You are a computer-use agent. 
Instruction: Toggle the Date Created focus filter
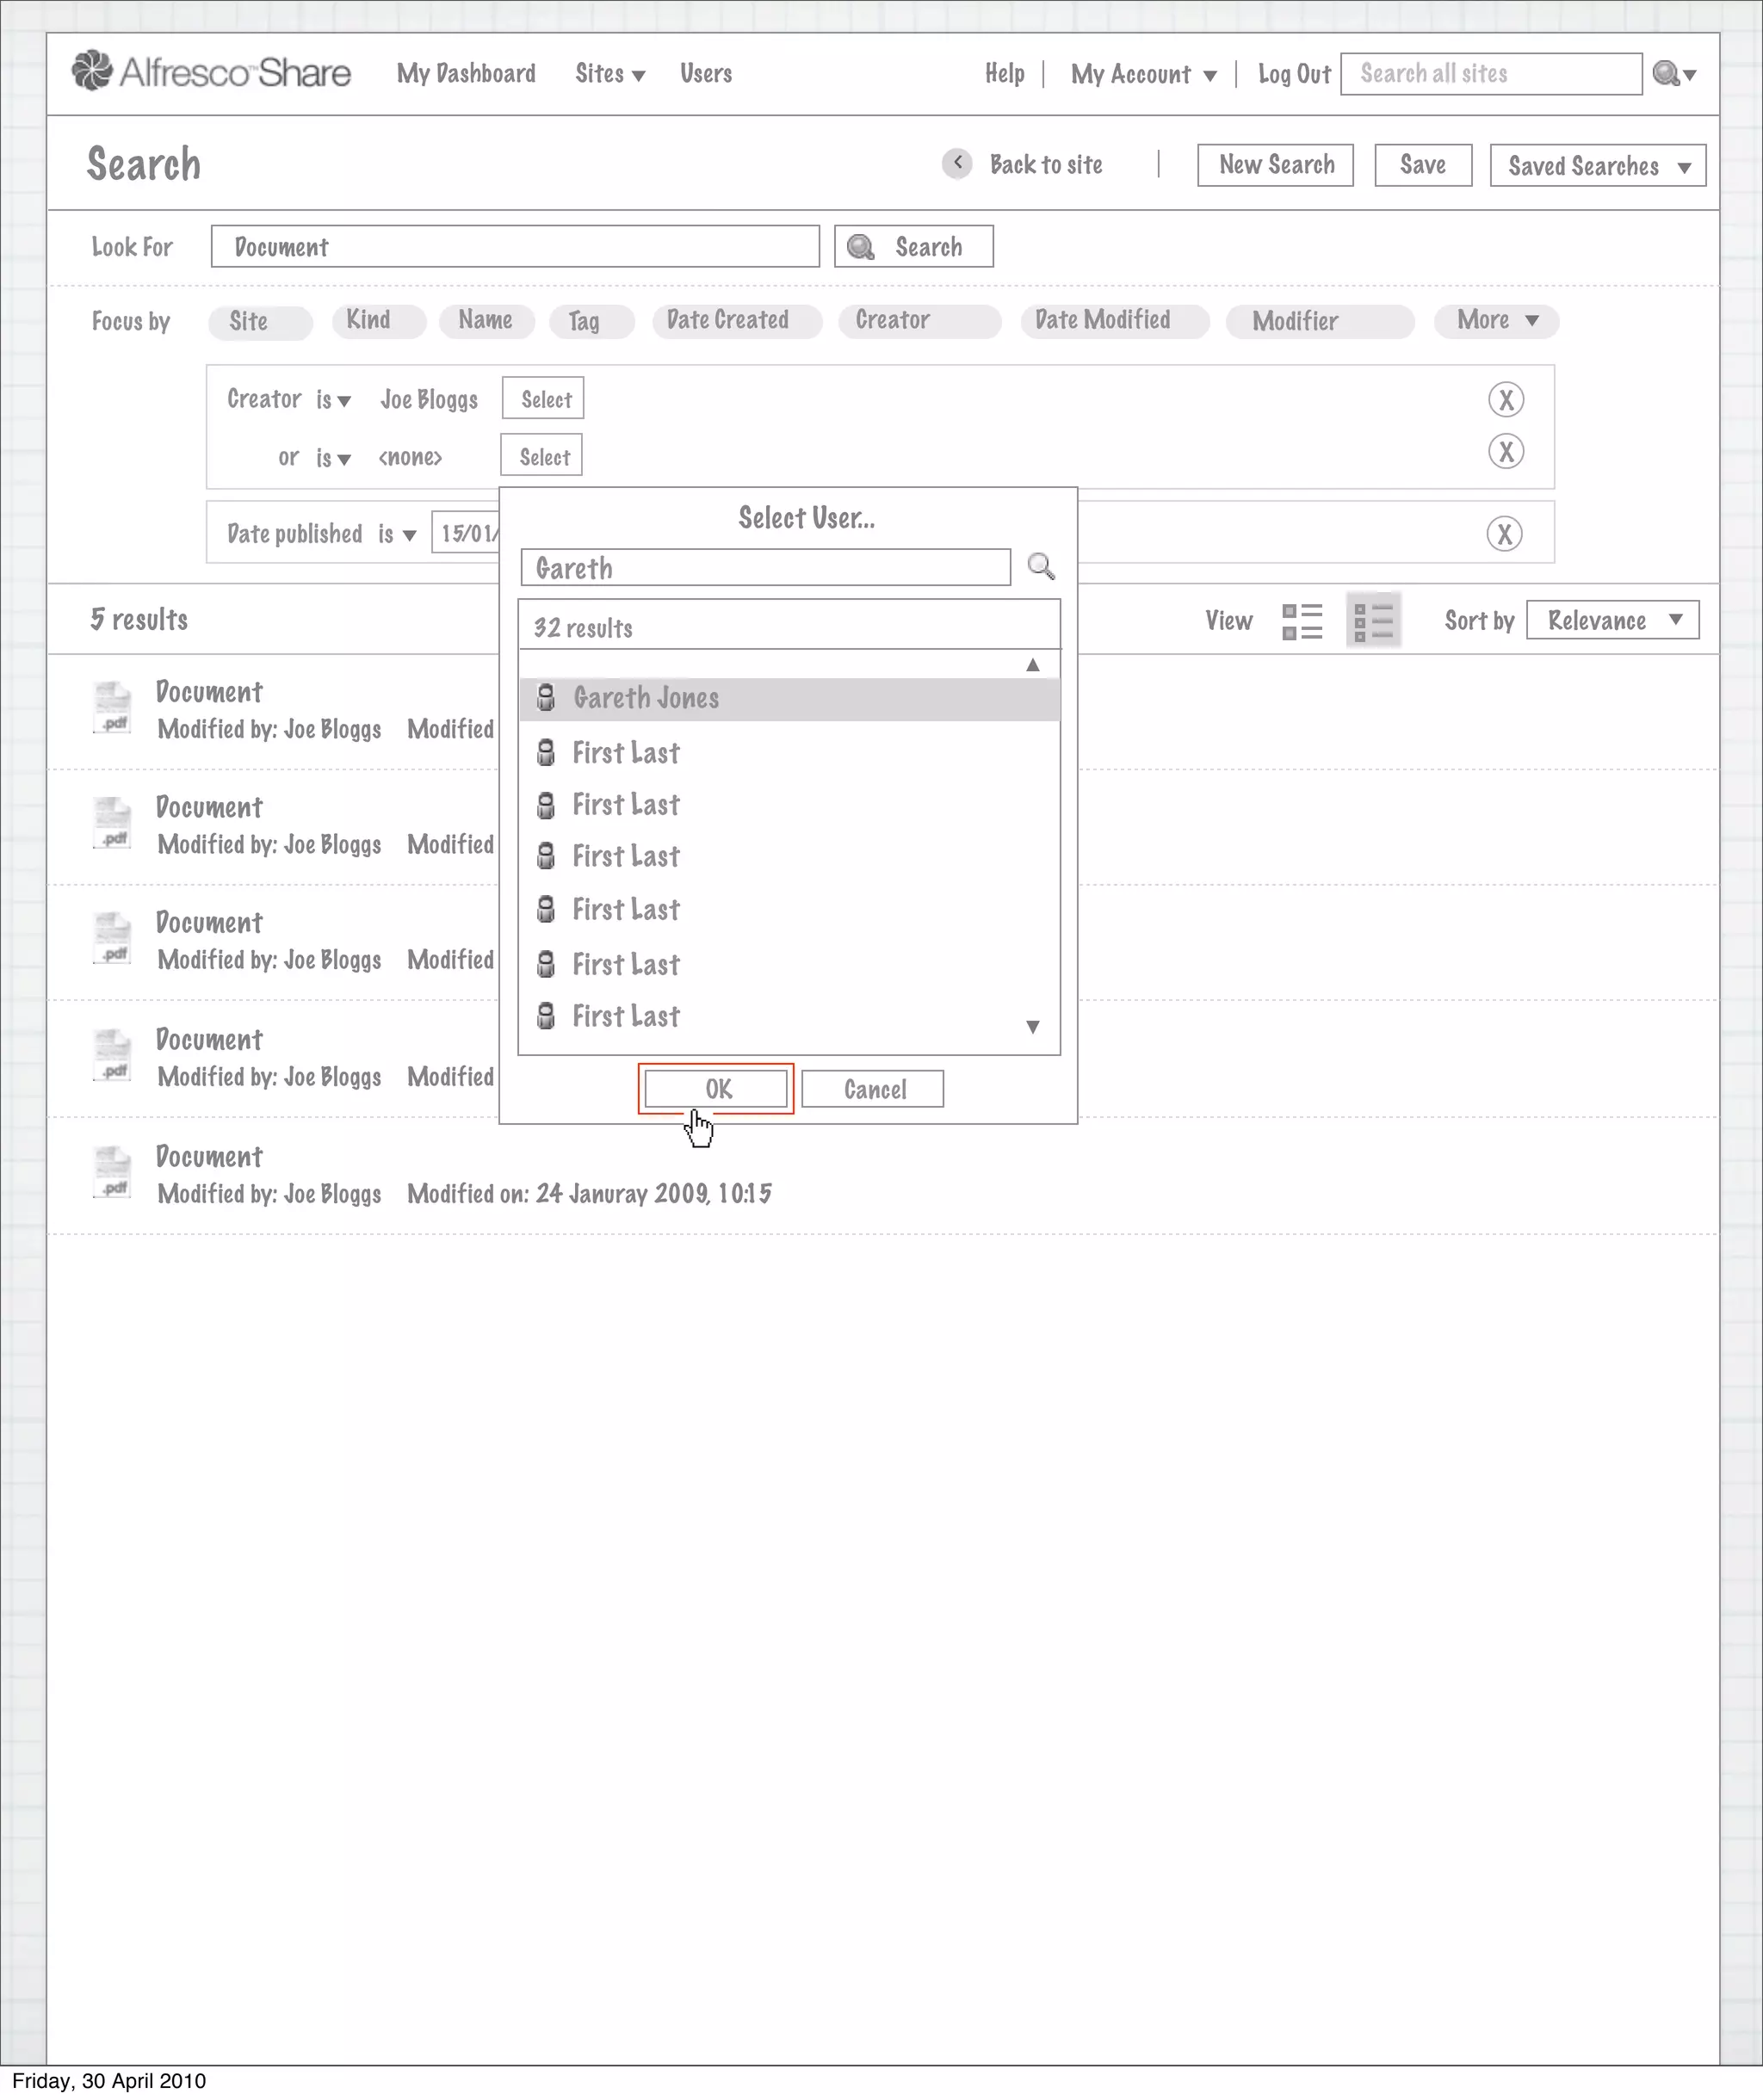click(736, 321)
